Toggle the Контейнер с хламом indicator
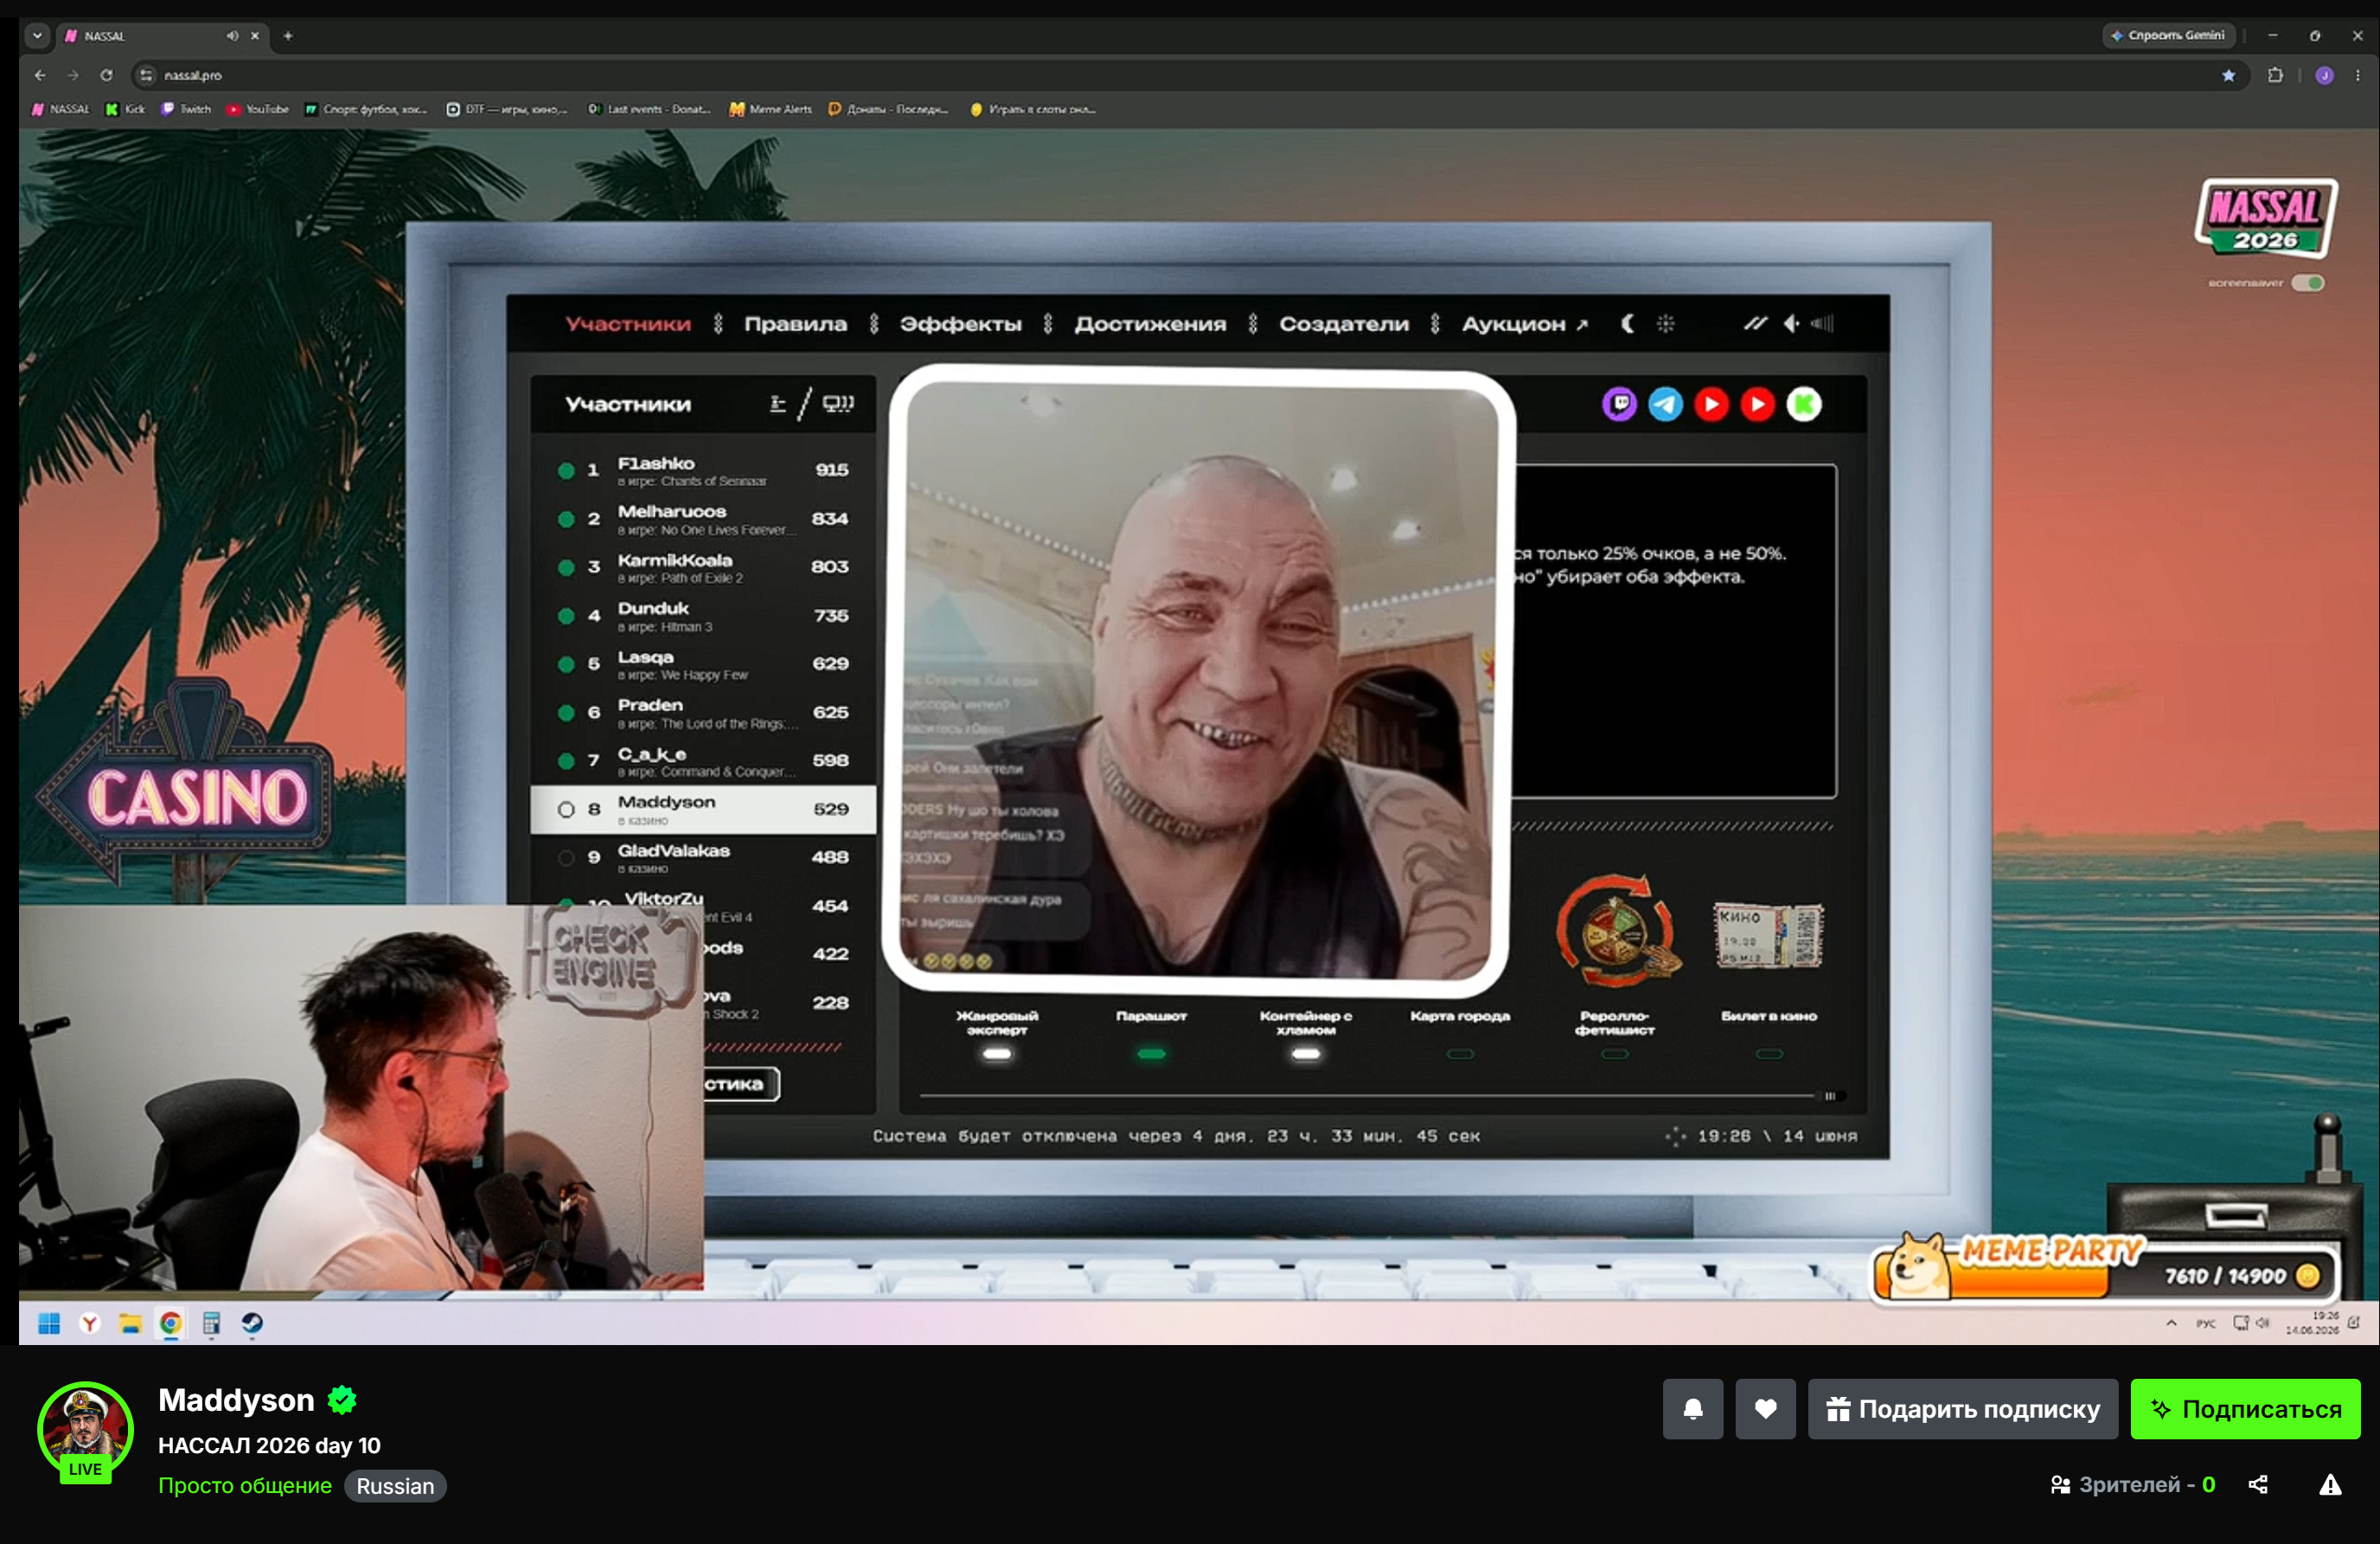The height and width of the screenshot is (1544, 2380). pos(1306,1054)
